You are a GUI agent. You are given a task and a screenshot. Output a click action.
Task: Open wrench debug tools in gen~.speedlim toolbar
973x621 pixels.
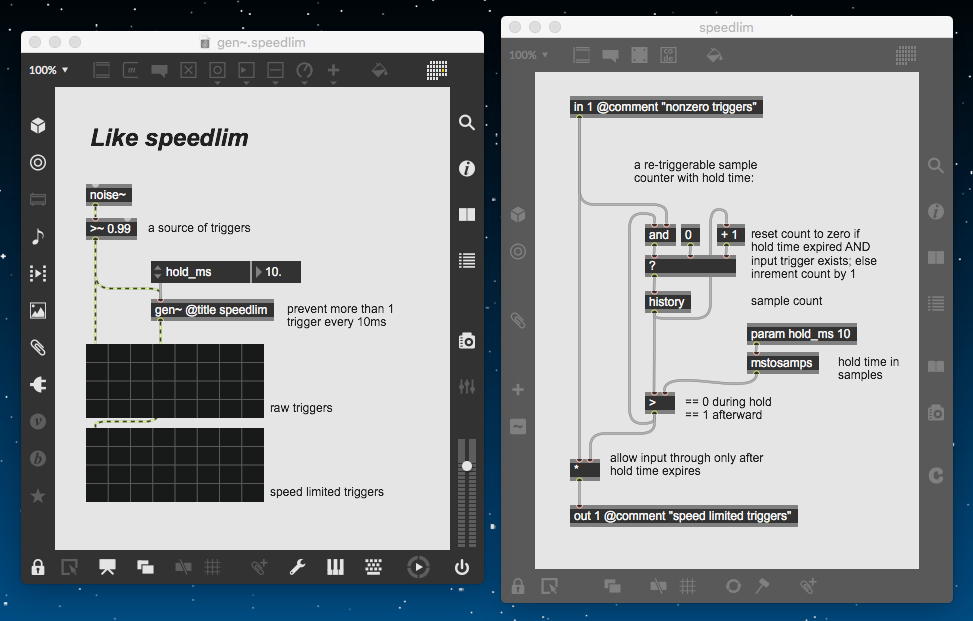[x=297, y=567]
